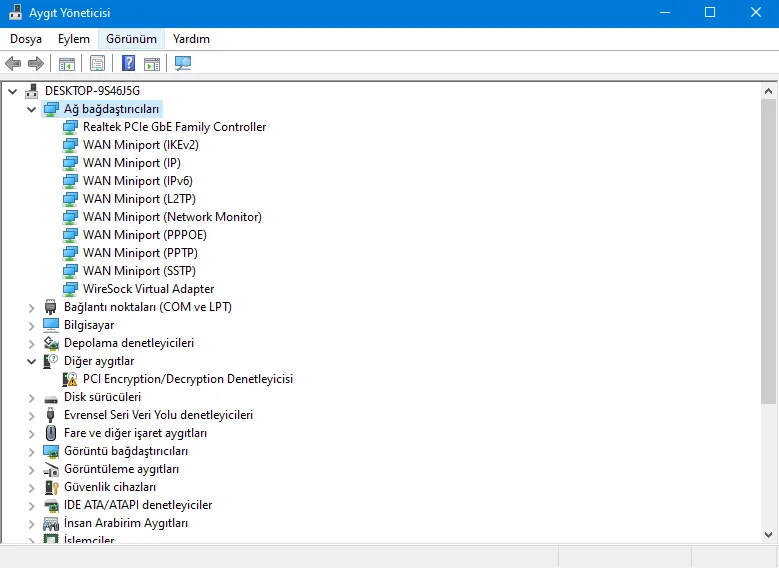
Task: Select the DESKTOP-9S46J5G root label
Action: point(92,91)
